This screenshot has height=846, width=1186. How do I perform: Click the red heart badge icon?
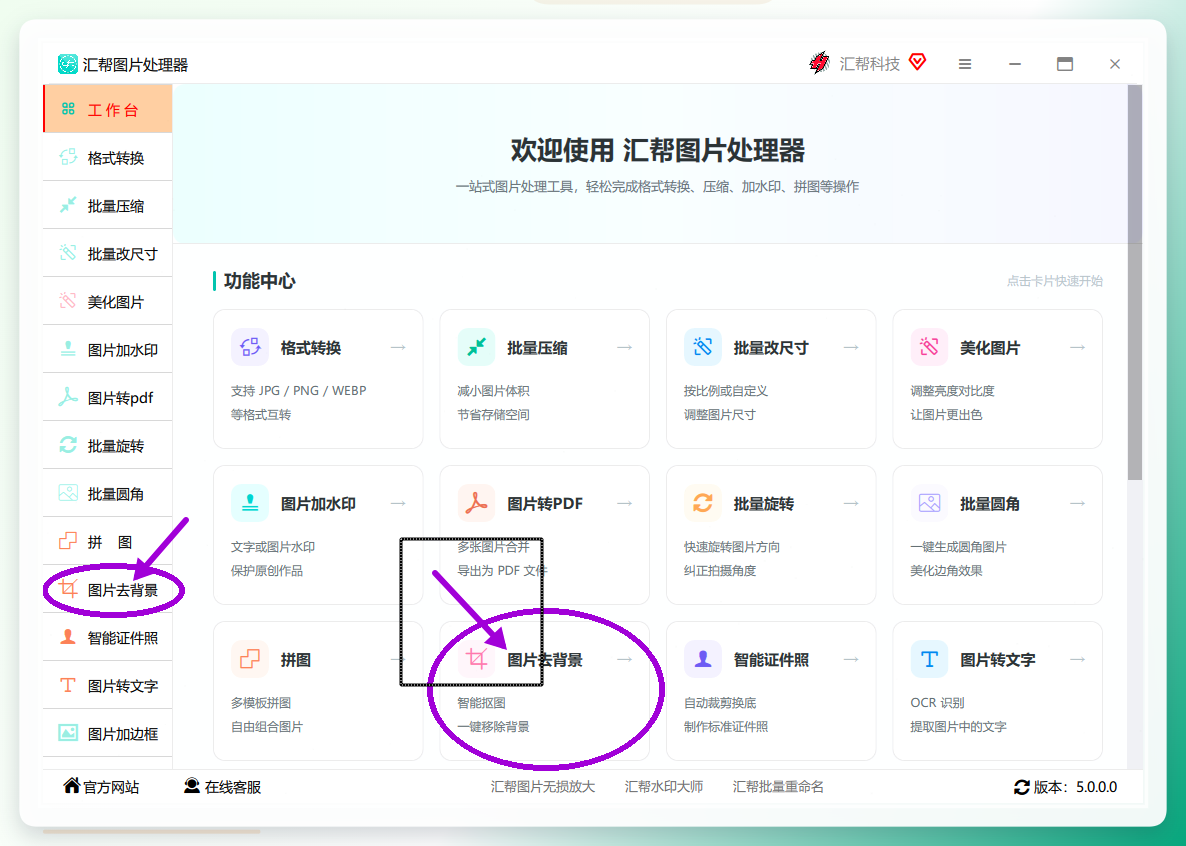(x=917, y=62)
